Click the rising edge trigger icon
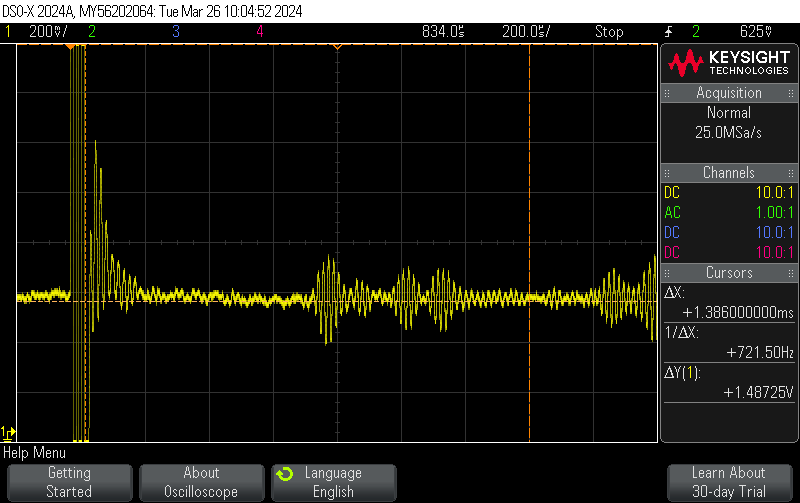This screenshot has height=503, width=800. click(669, 32)
